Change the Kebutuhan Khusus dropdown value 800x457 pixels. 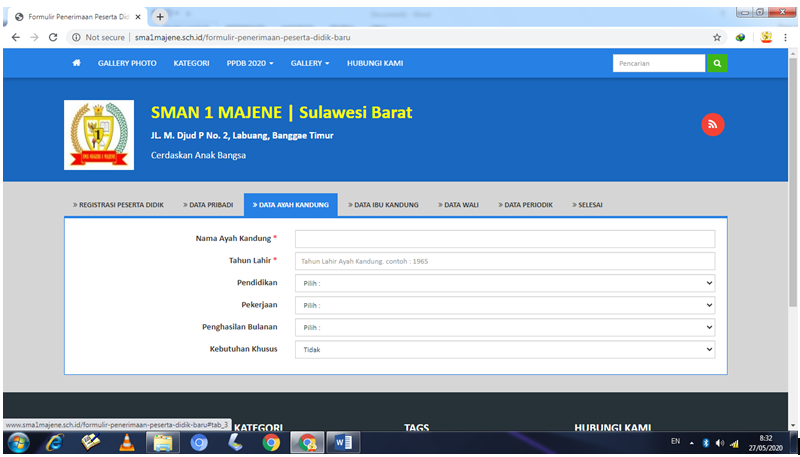[505, 349]
